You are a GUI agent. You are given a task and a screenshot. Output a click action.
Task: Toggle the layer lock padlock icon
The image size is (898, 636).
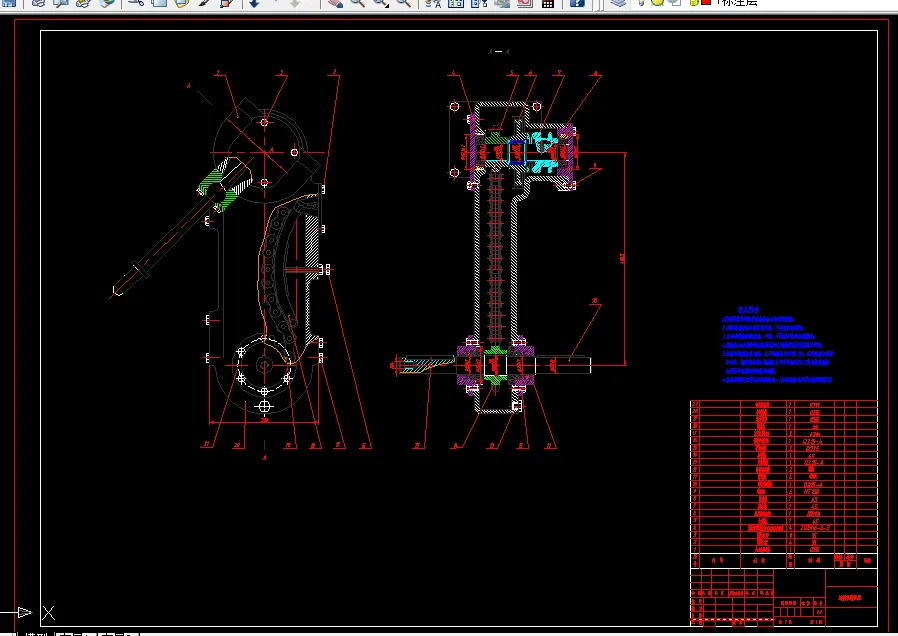tap(694, 2)
